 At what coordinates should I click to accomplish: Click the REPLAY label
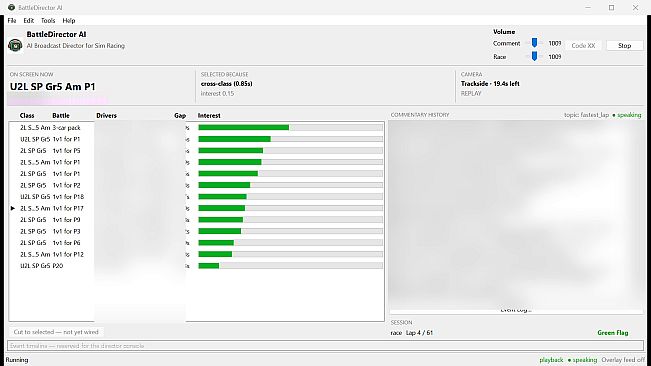471,94
